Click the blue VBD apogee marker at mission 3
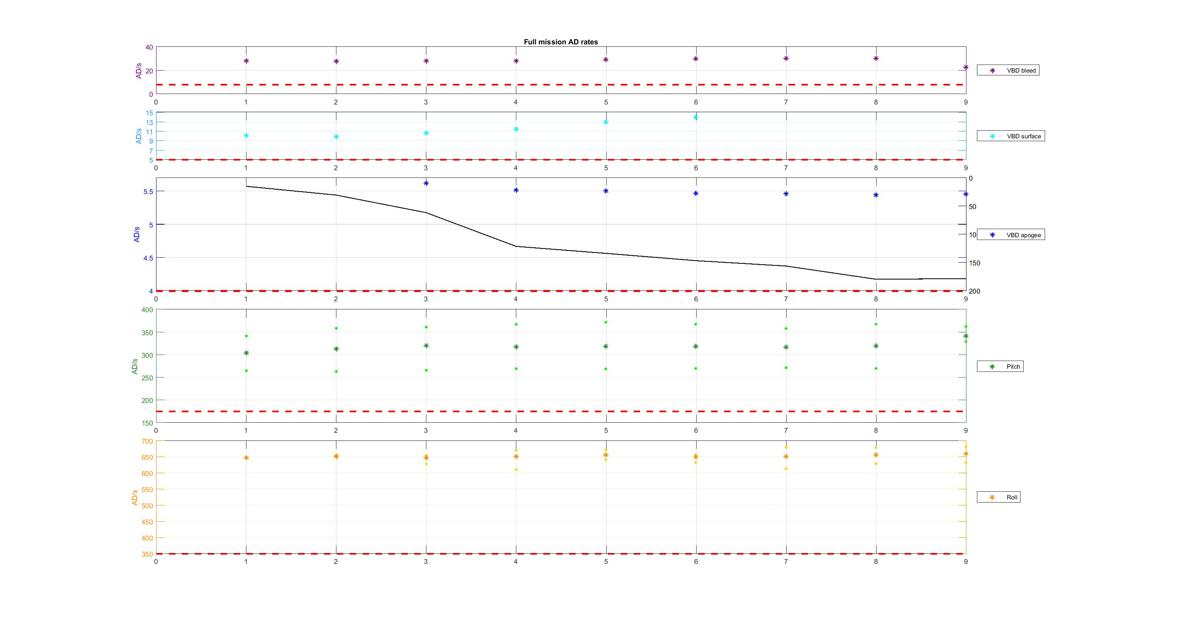Screen dimensions: 1200x622 click(x=426, y=183)
